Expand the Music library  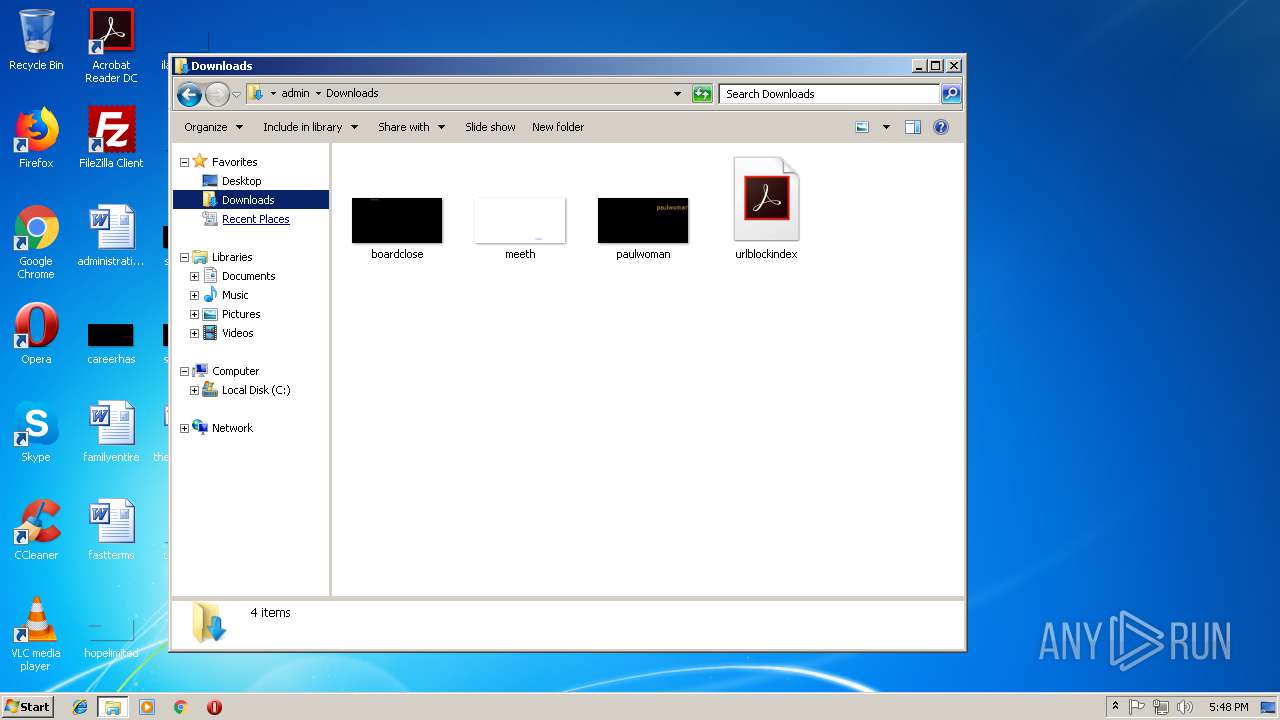[x=194, y=295]
